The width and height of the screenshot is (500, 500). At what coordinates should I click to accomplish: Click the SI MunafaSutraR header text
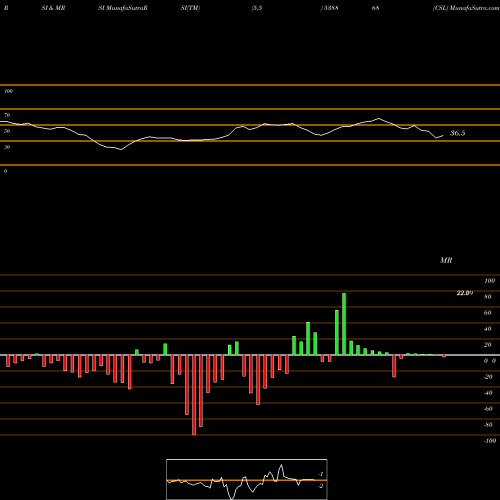[x=123, y=8]
